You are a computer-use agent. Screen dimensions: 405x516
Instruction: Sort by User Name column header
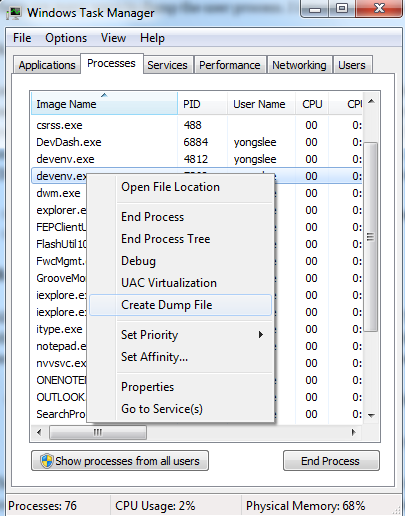261,104
